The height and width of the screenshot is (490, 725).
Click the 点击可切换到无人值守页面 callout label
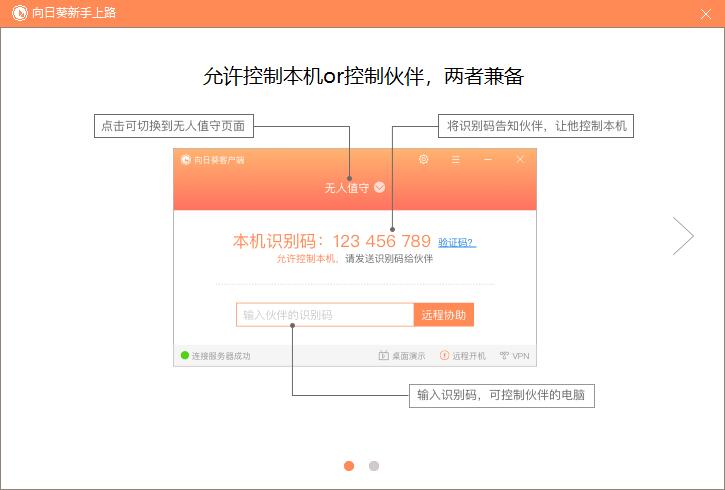tap(173, 126)
